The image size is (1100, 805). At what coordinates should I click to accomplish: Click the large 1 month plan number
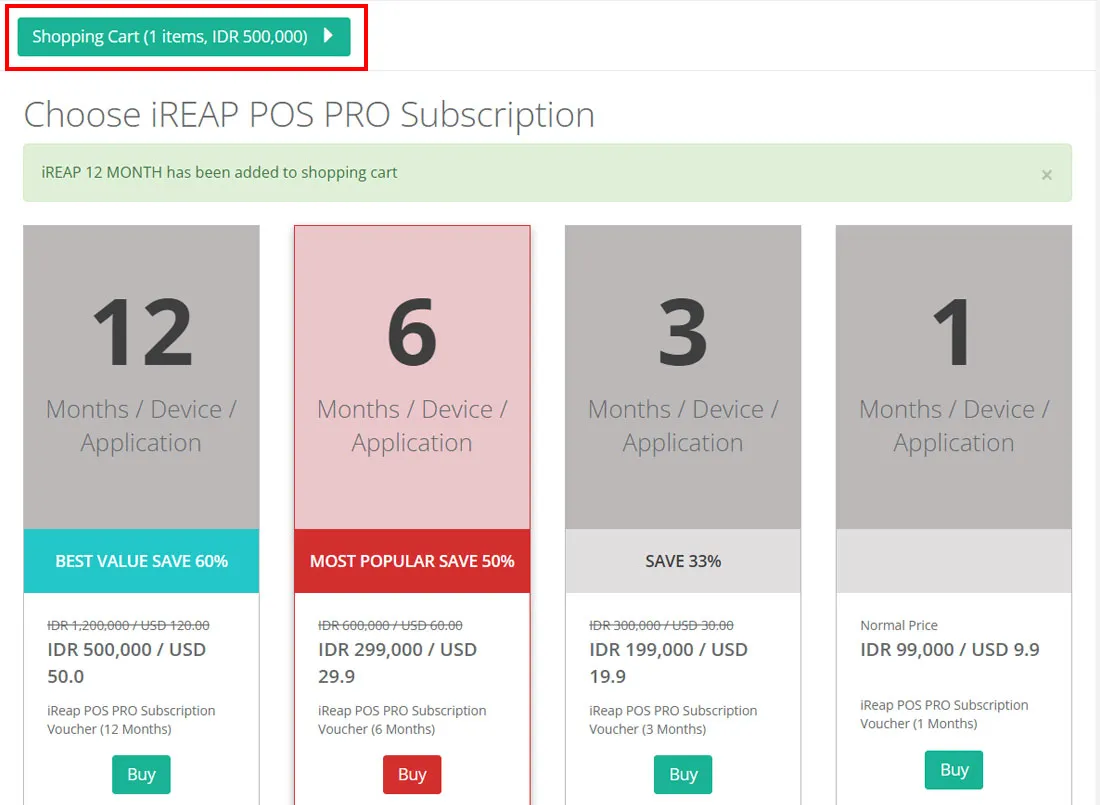953,332
